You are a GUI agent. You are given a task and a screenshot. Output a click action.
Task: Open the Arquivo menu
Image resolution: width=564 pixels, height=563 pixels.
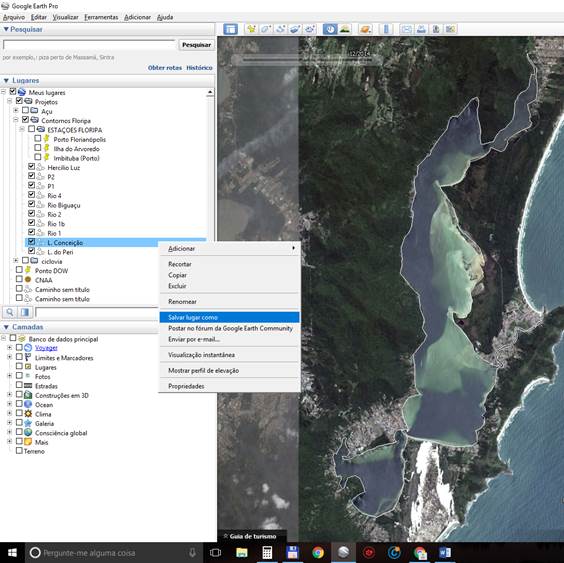point(14,17)
